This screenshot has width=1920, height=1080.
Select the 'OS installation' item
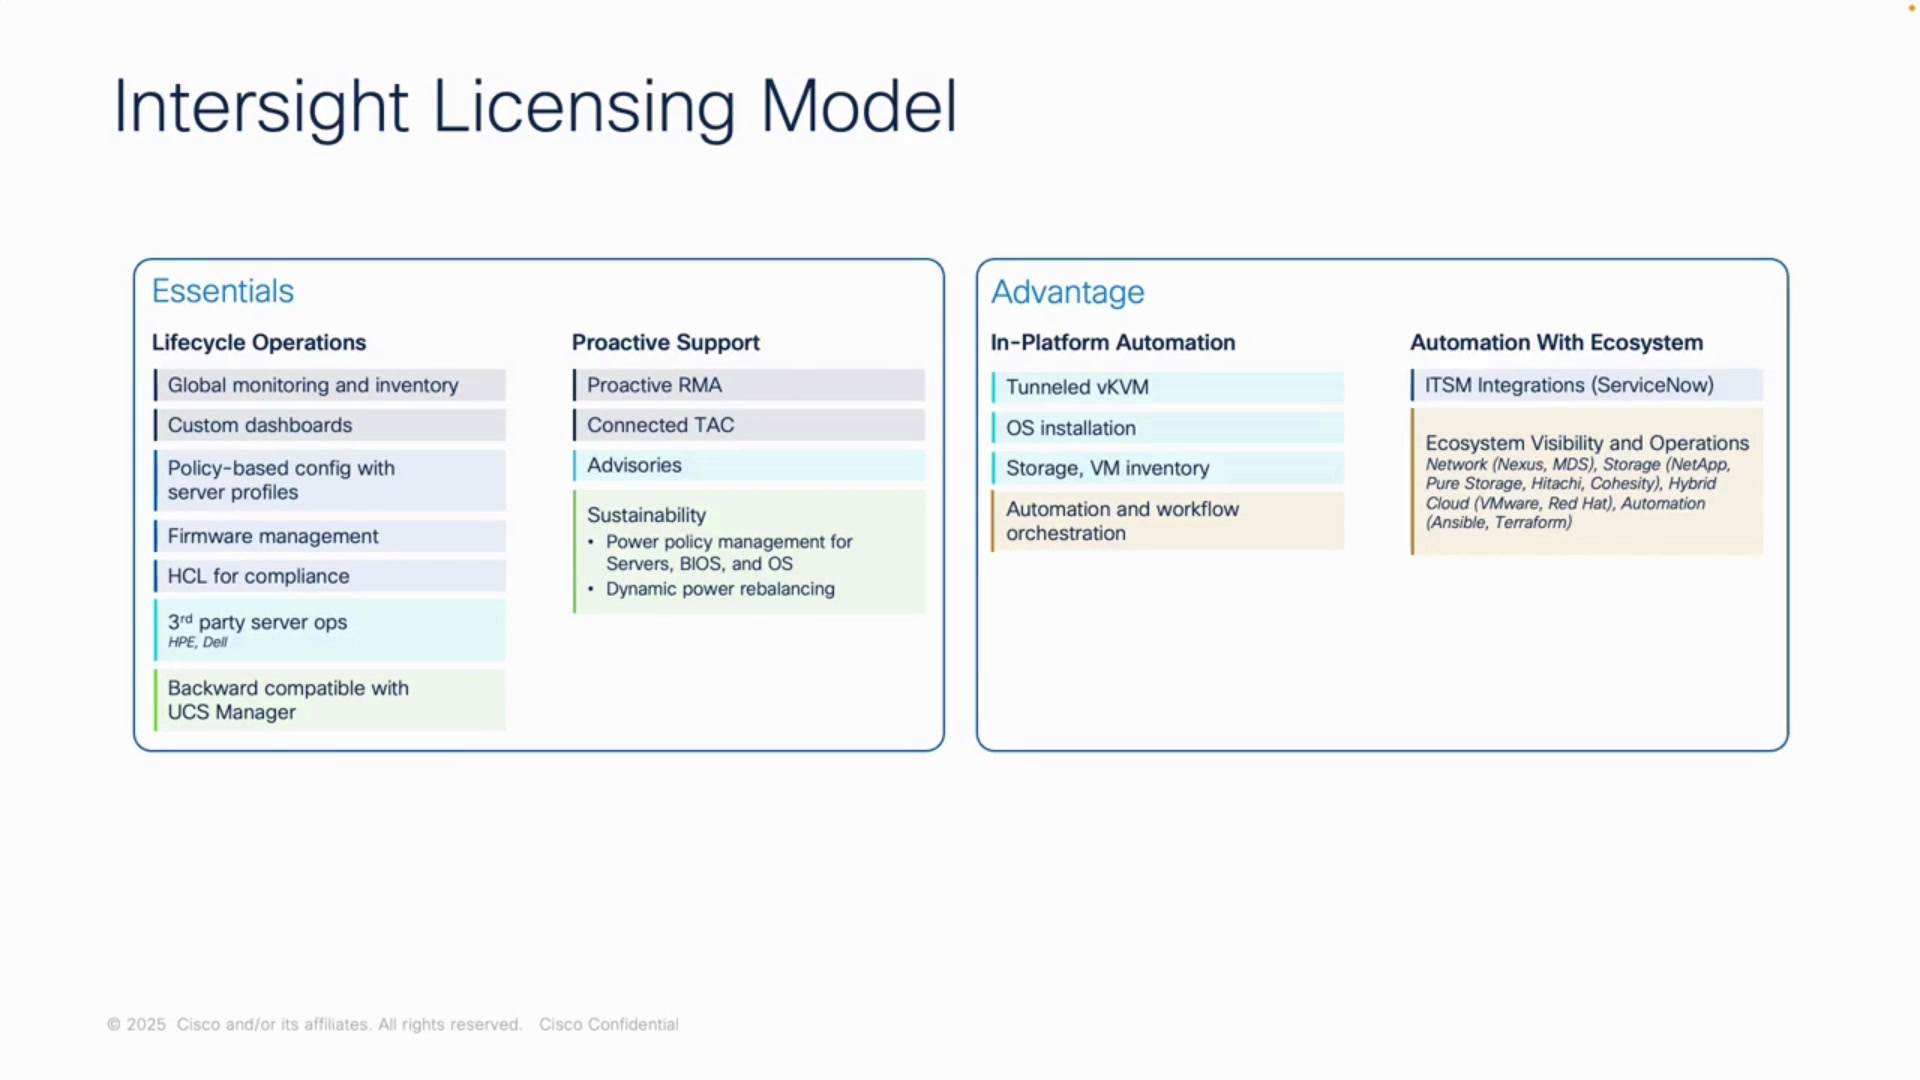[1167, 428]
